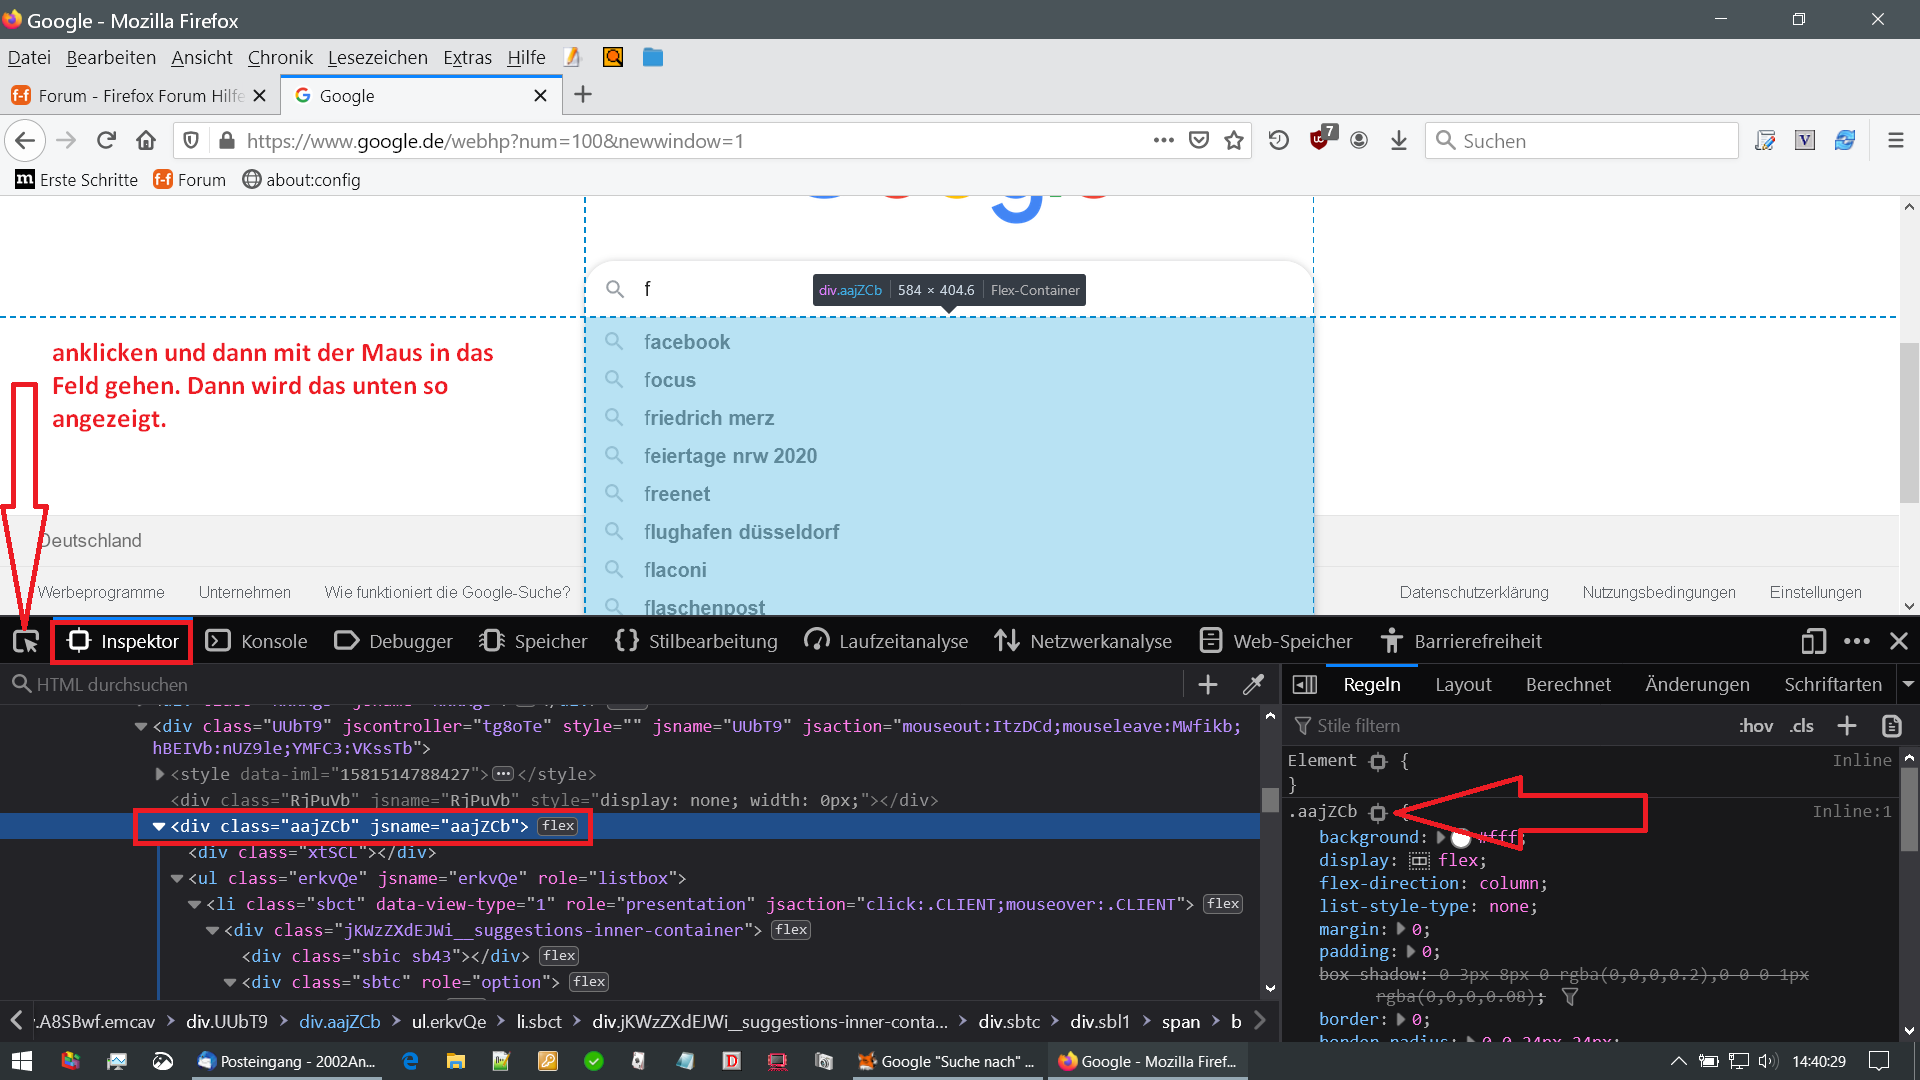
Task: Add new CSS rule plus icon
Action: pyautogui.click(x=1847, y=726)
